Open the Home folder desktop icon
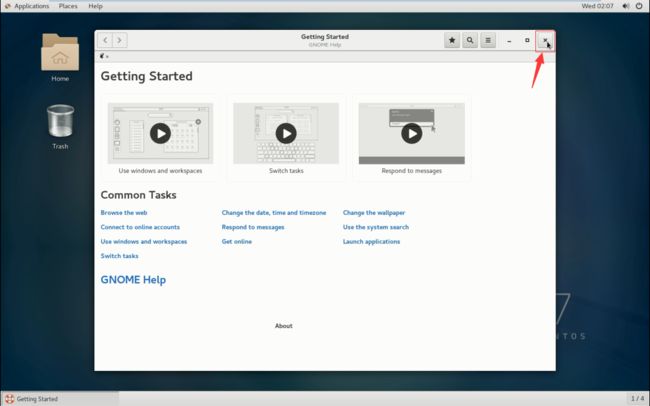Screen dimensions: 650x406 pyautogui.click(x=60, y=57)
